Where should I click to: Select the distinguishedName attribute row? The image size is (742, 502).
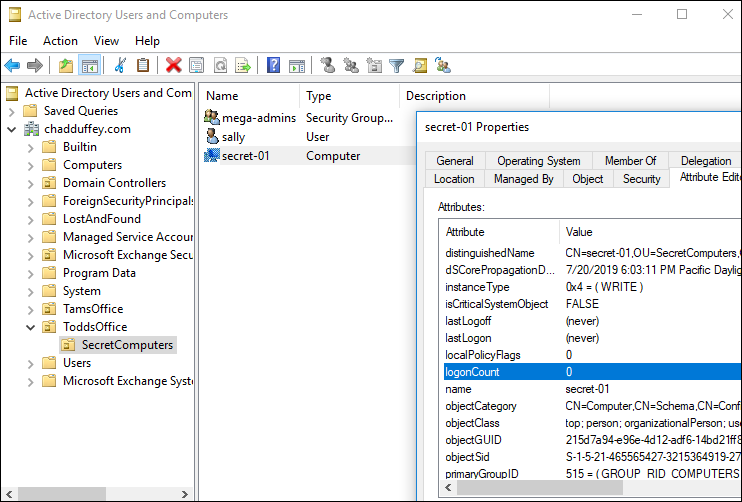click(x=592, y=253)
